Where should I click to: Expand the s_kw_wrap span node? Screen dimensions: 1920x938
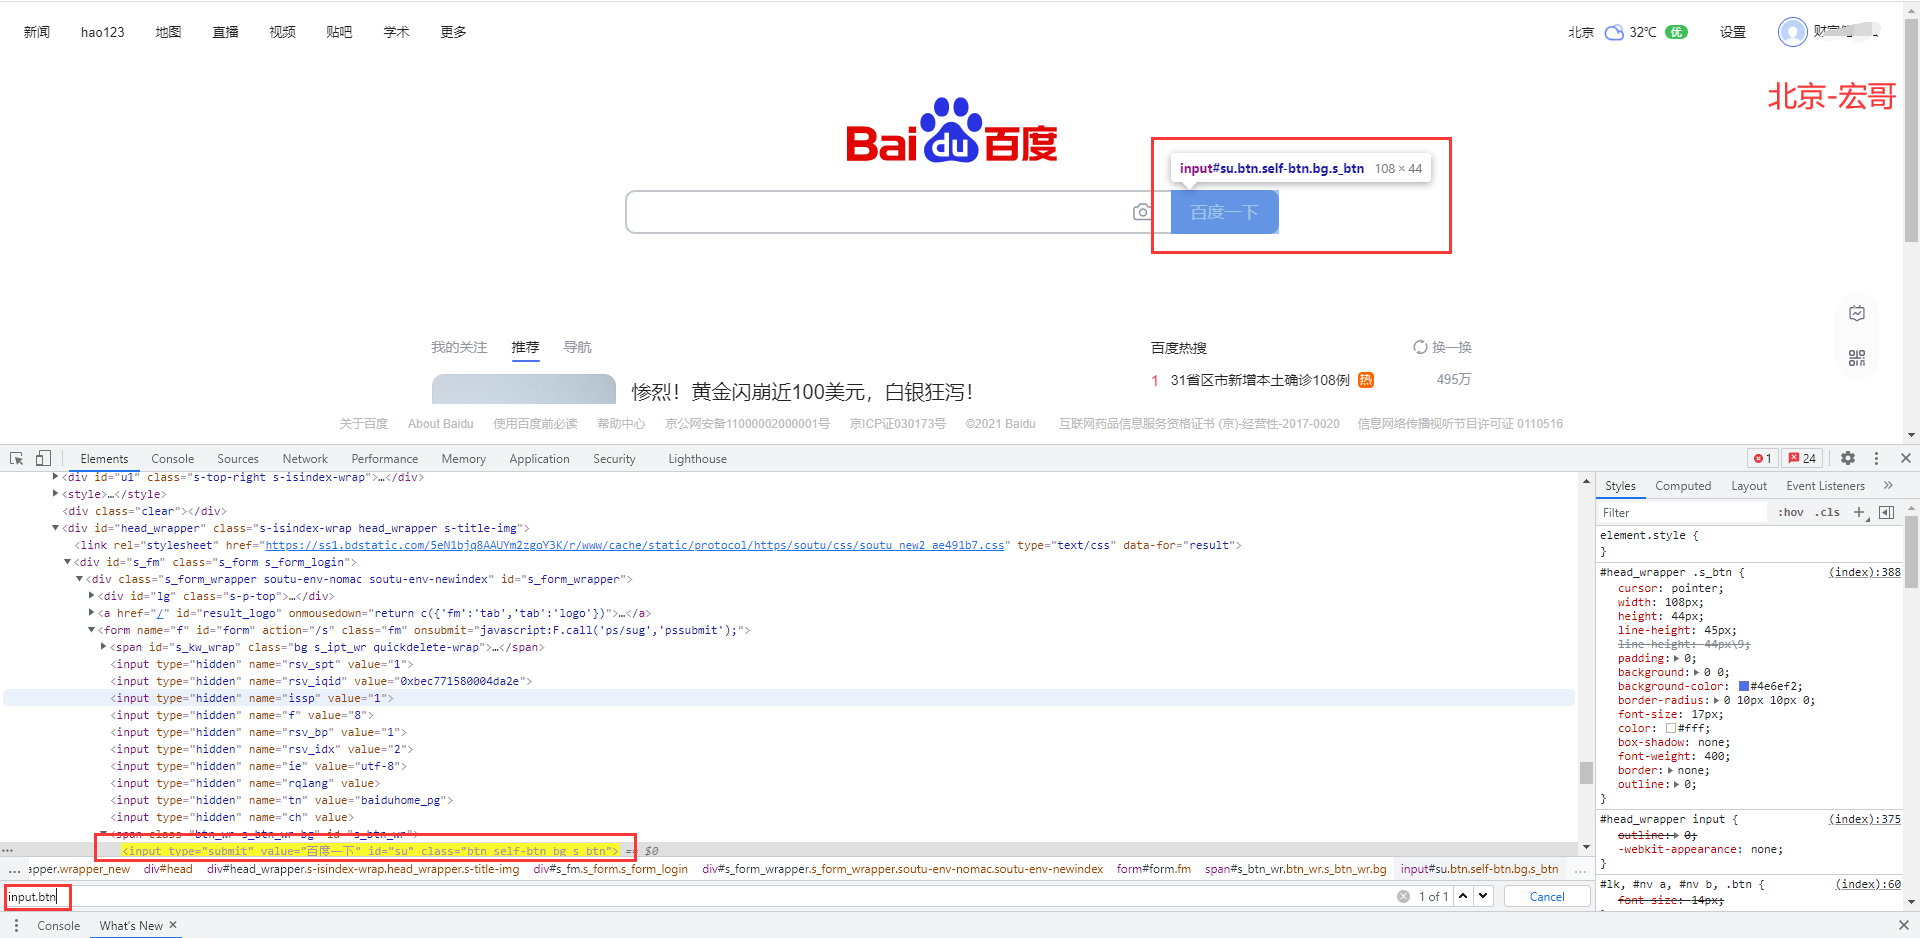click(103, 647)
